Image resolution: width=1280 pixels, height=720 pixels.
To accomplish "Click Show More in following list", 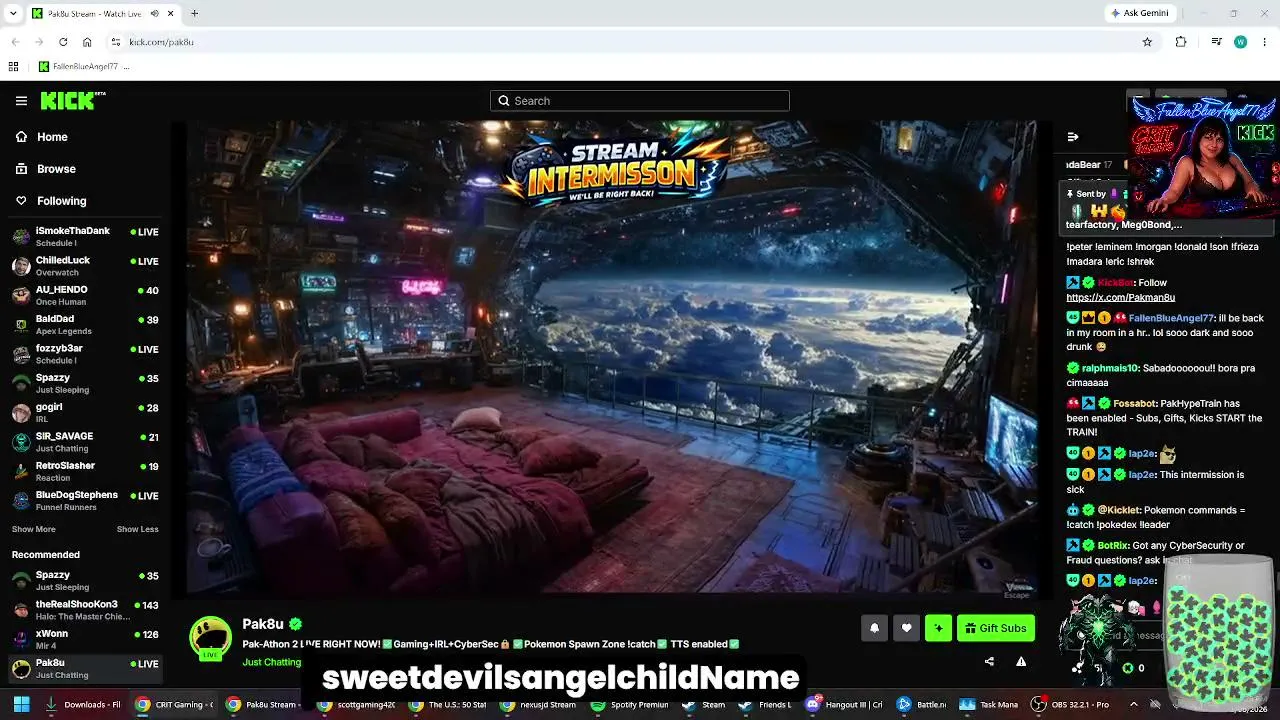I will click(33, 529).
